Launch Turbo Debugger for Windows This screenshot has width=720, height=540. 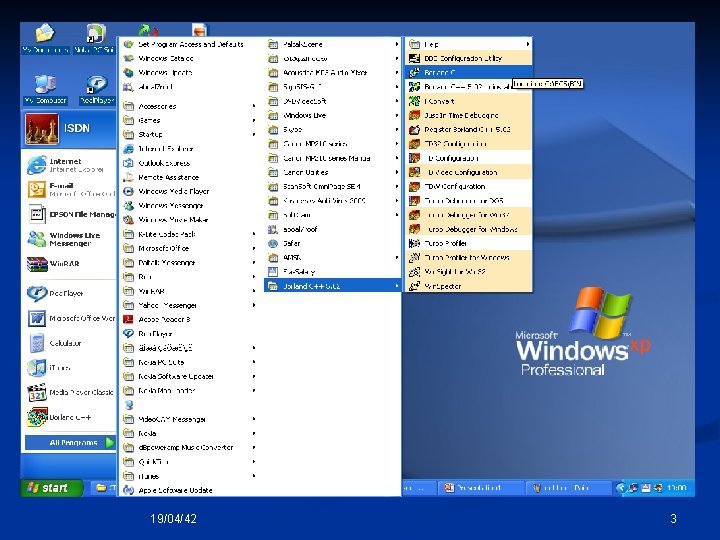tap(468, 229)
